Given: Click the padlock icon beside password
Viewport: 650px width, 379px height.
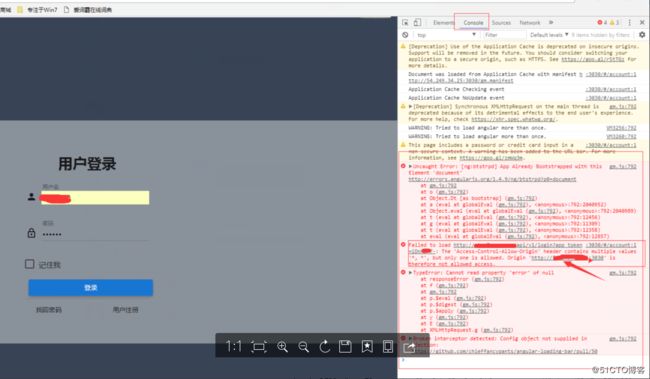Looking at the screenshot, I should [31, 233].
